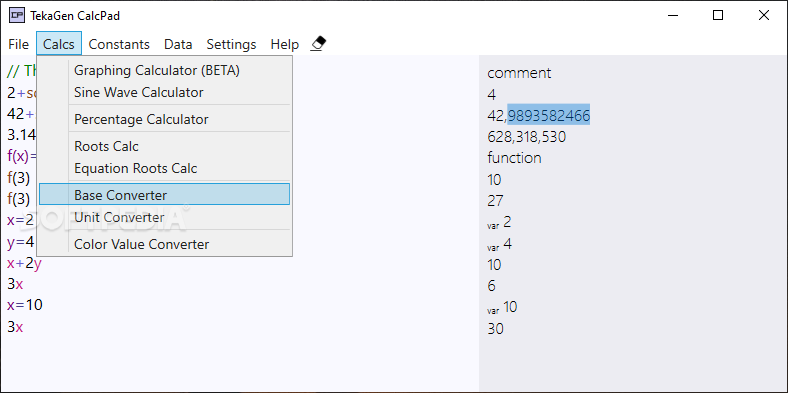Click the editor line x=10
Viewport: 788px width, 393px height.
pos(25,305)
